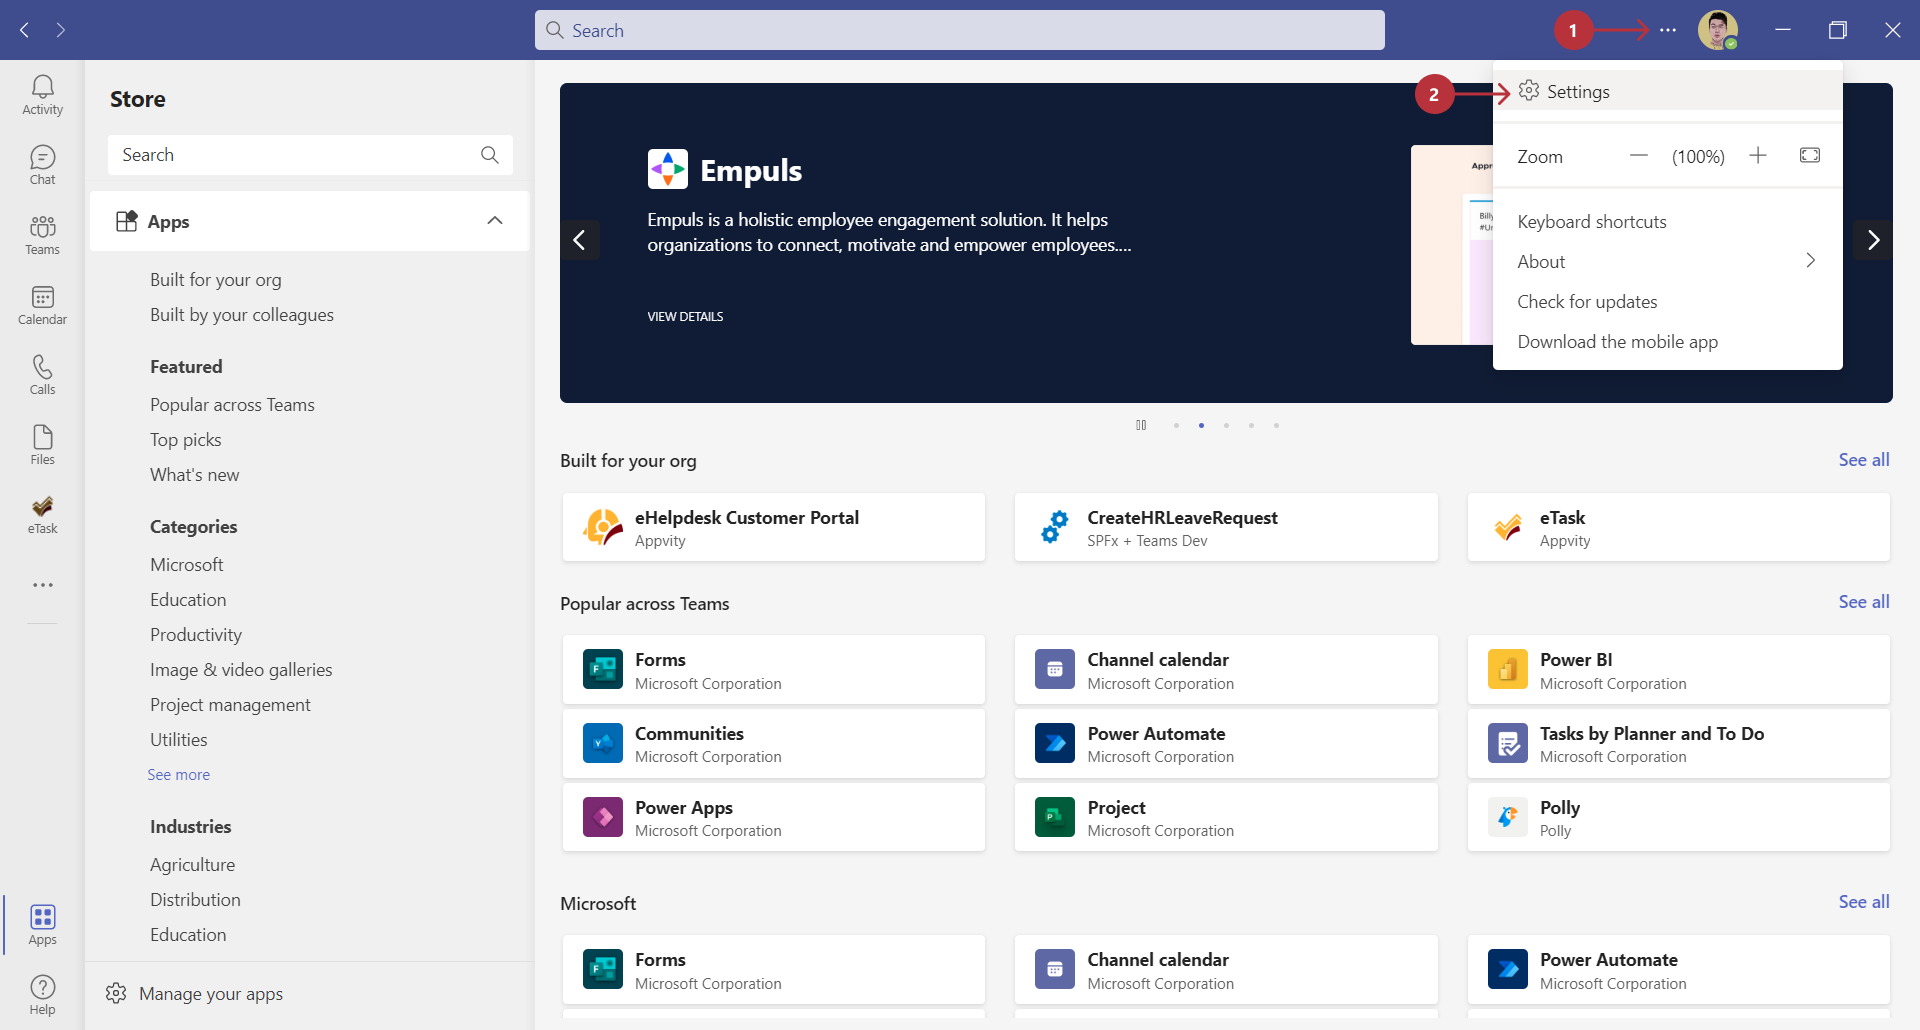Screen dimensions: 1920x1030
Task: Select Settings from the menu
Action: (1577, 92)
